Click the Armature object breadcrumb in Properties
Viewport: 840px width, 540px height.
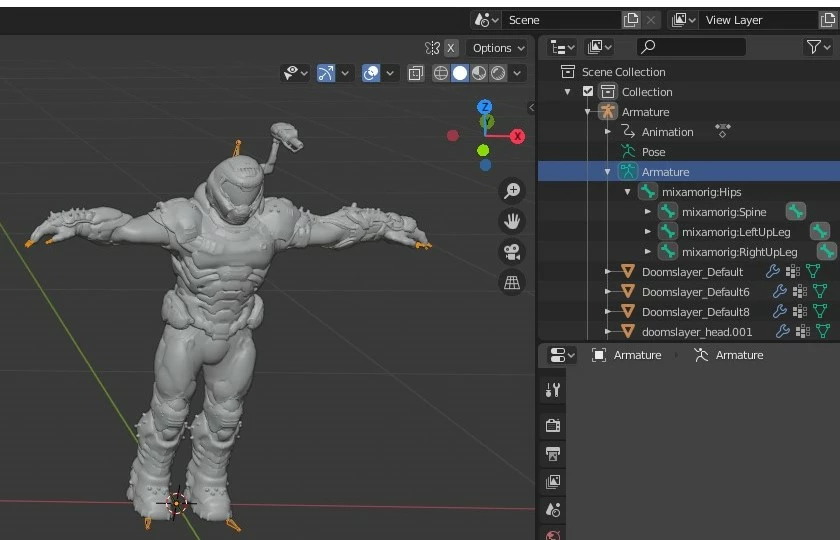[x=626, y=355]
